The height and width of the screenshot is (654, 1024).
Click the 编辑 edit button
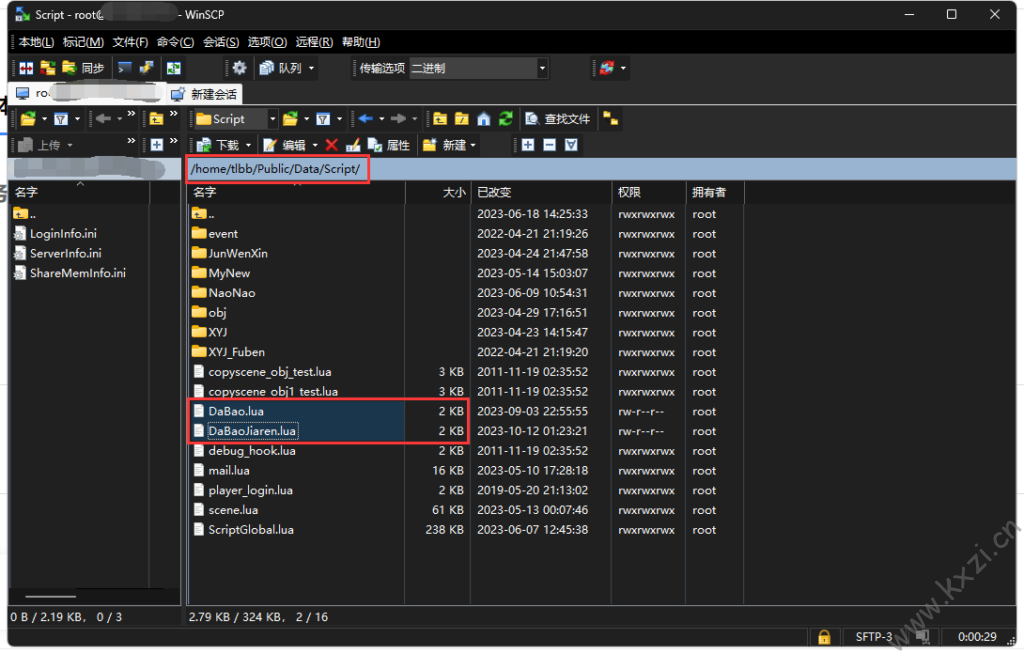coord(284,145)
